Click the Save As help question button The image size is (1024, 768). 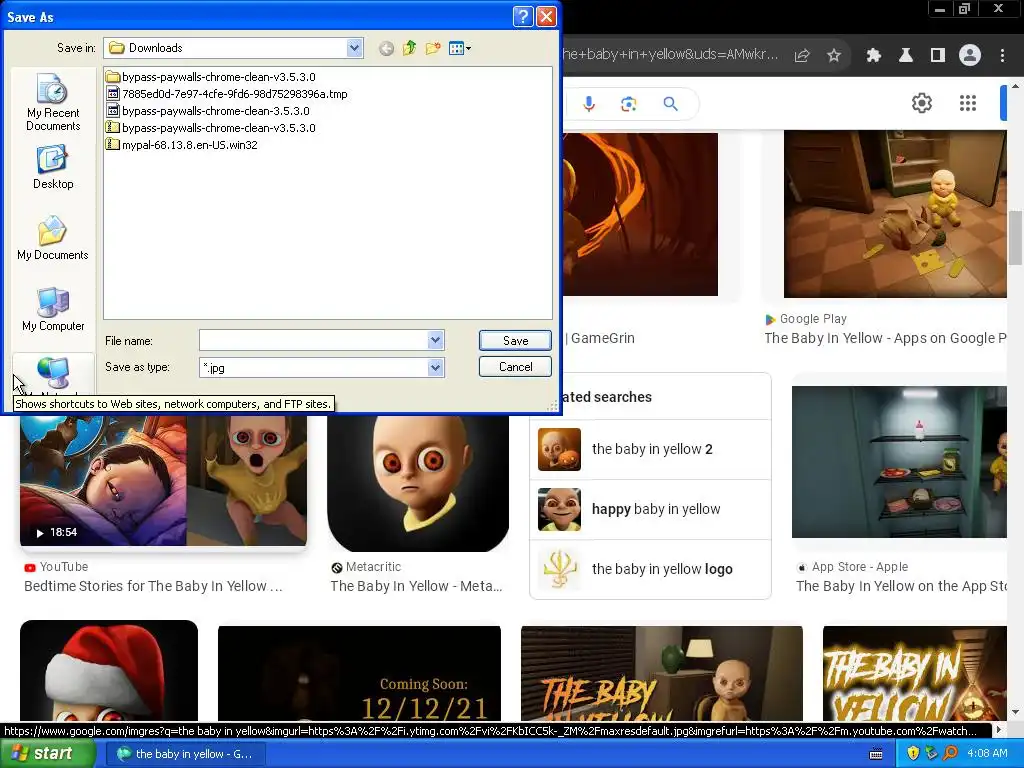click(x=523, y=16)
